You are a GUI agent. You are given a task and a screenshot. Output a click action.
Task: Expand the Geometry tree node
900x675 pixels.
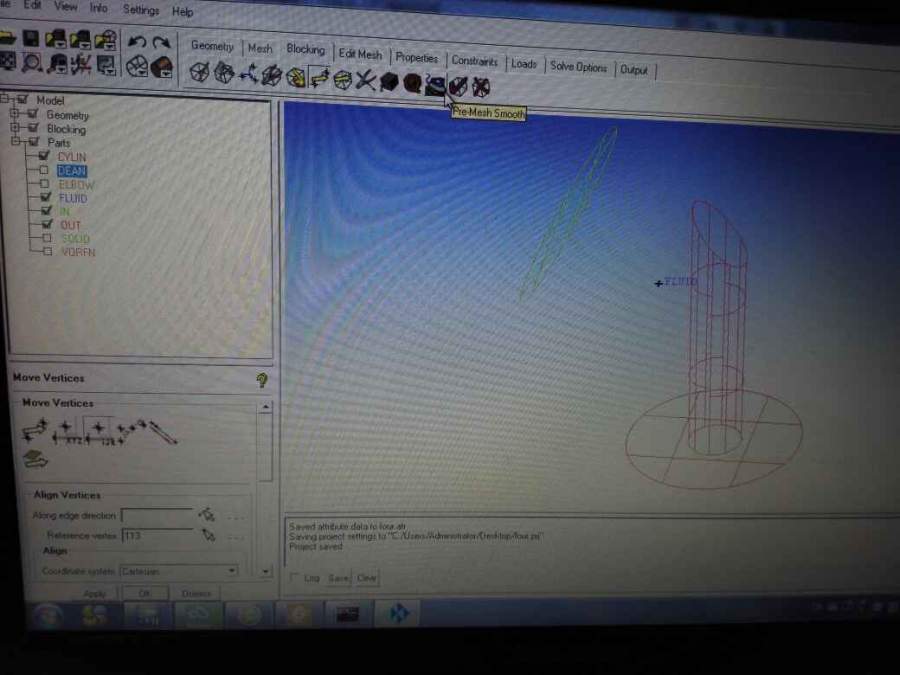(15, 113)
